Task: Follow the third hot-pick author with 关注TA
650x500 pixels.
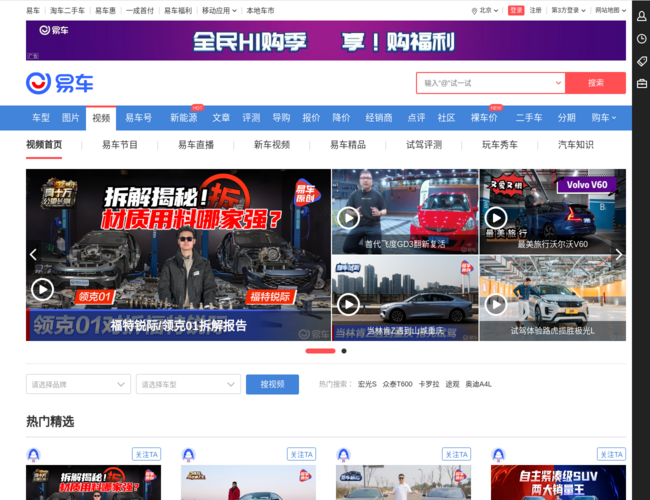Action: tap(456, 454)
